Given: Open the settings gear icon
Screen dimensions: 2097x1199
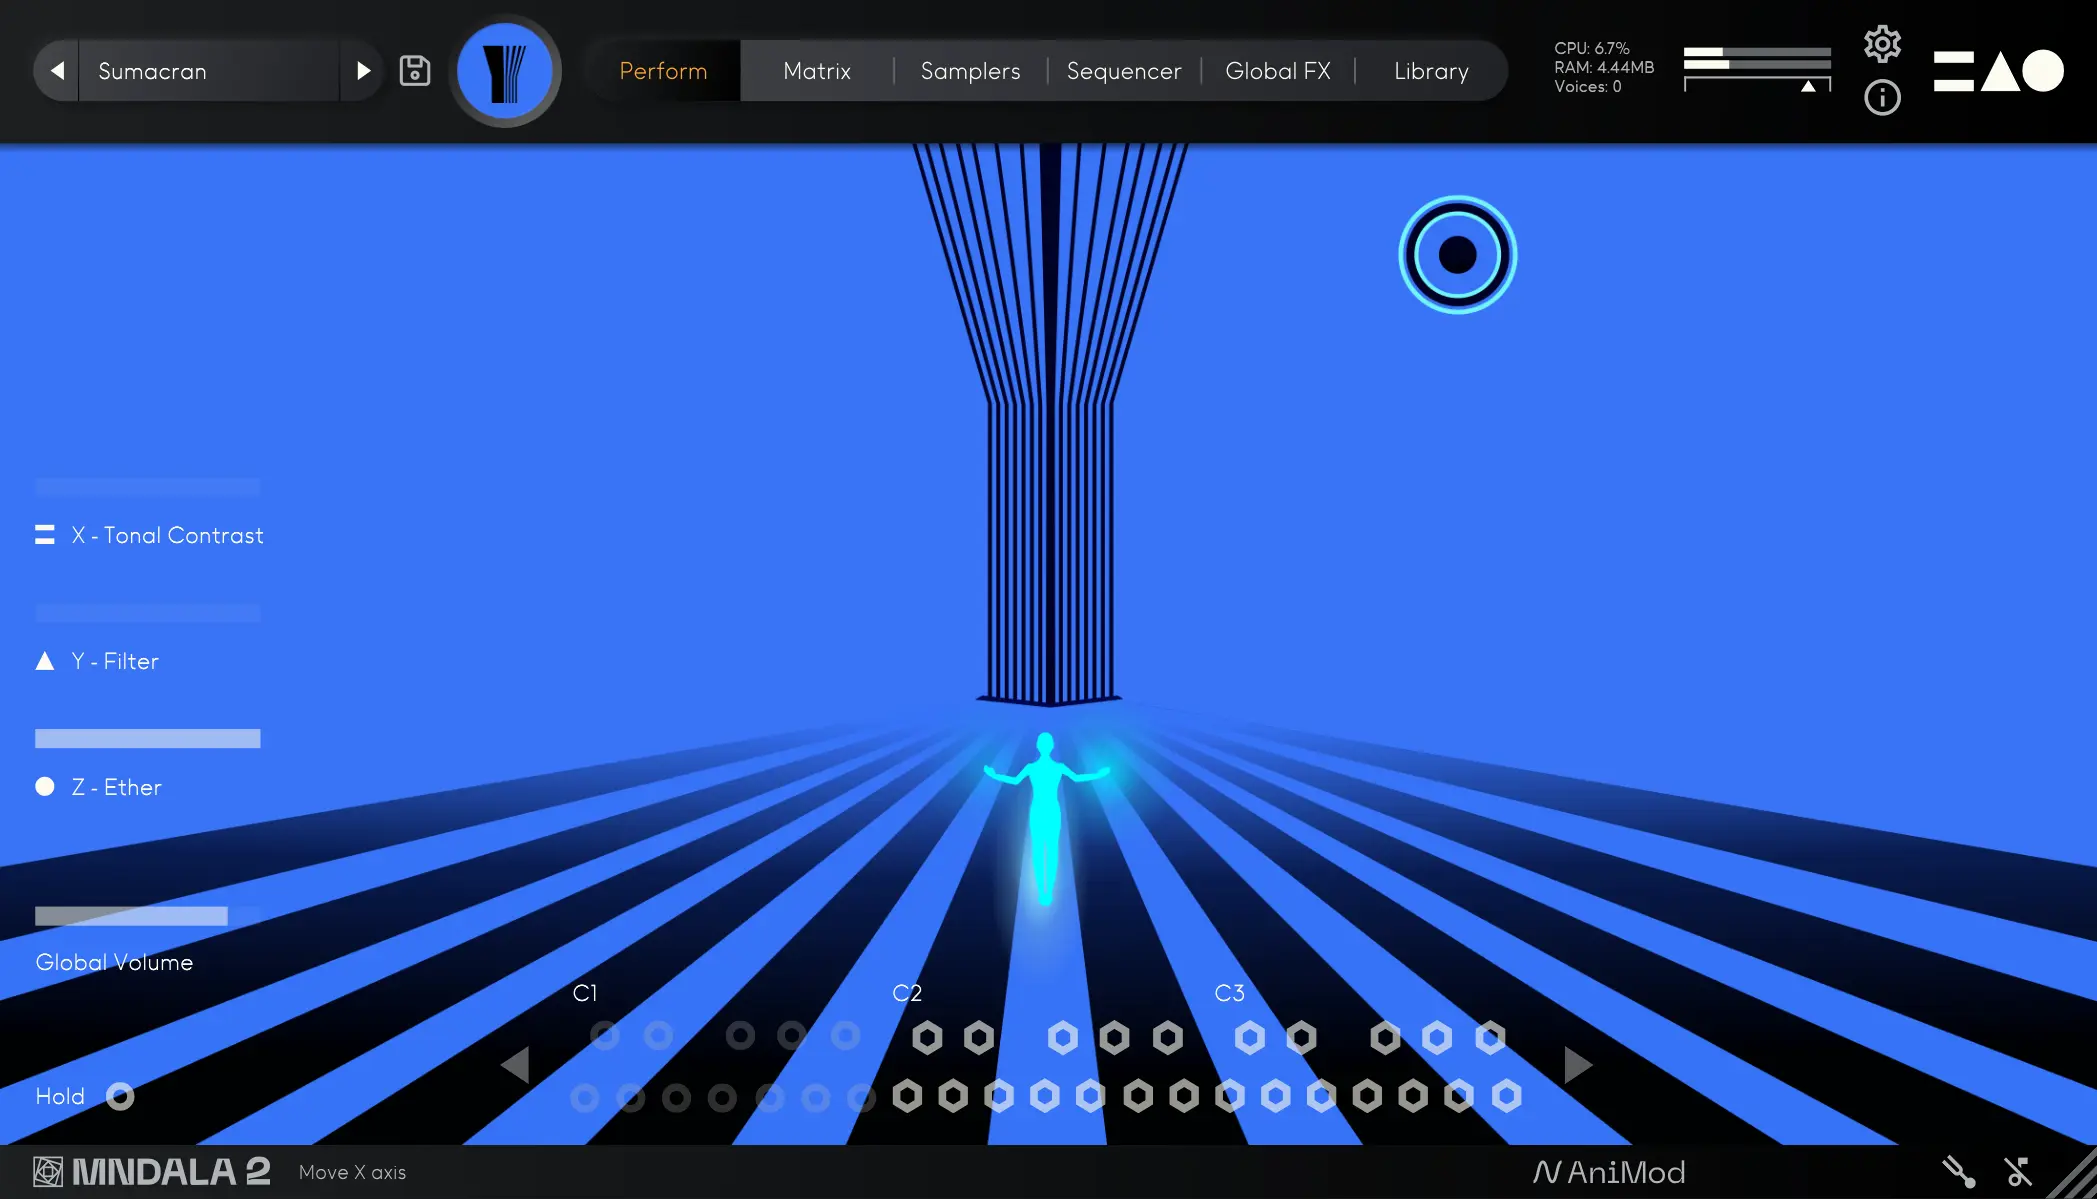Looking at the screenshot, I should tap(1882, 44).
